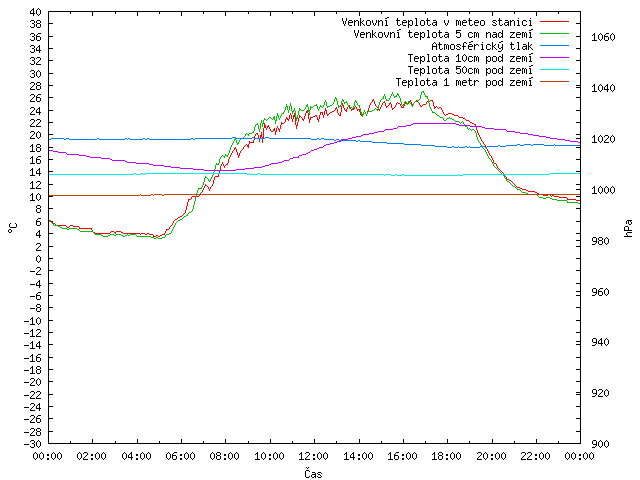
Task: Click the 1040 pressure axis label
Action: pos(603,88)
